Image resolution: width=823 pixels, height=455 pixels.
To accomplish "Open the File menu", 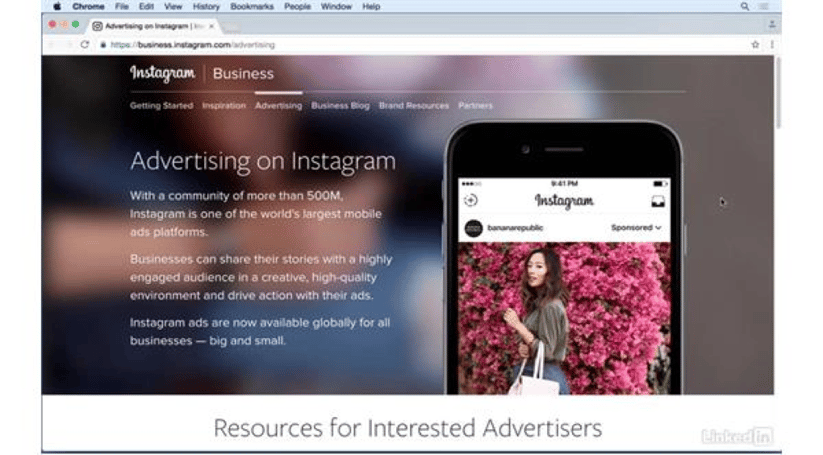I will [x=122, y=6].
